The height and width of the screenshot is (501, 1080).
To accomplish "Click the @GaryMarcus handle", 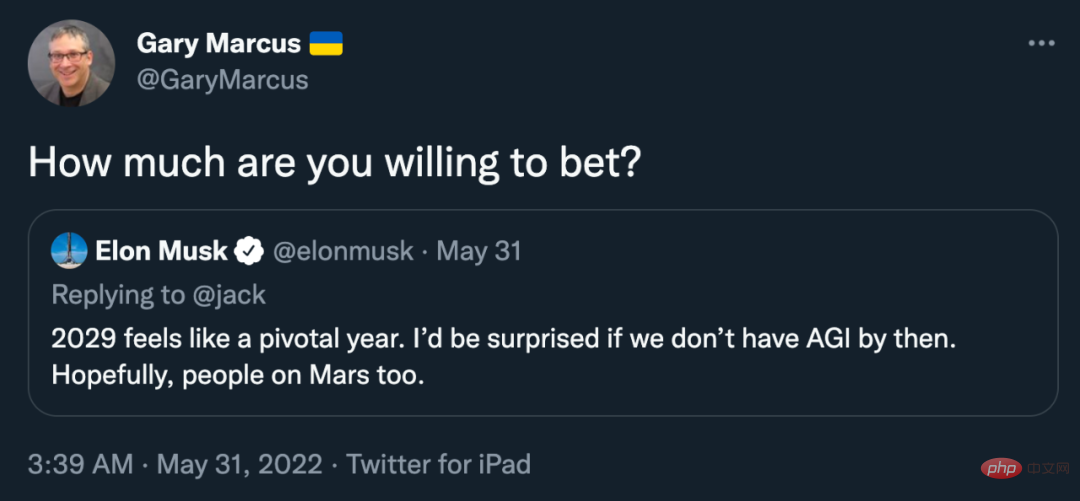I will [x=222, y=80].
